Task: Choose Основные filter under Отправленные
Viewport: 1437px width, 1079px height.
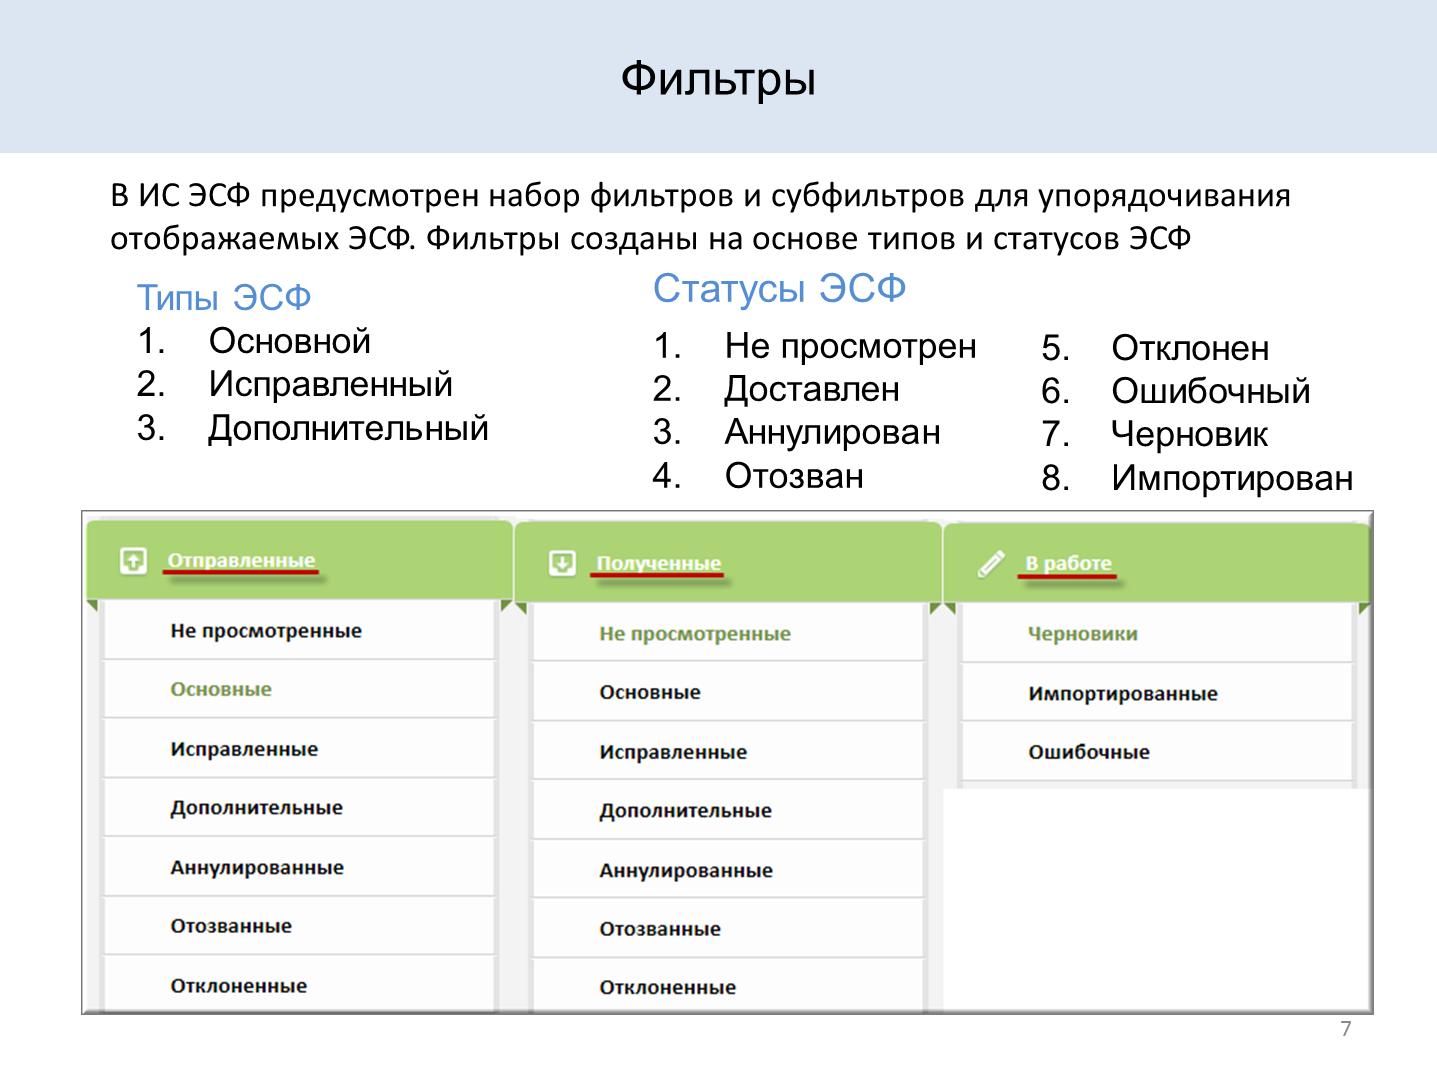Action: pos(221,689)
